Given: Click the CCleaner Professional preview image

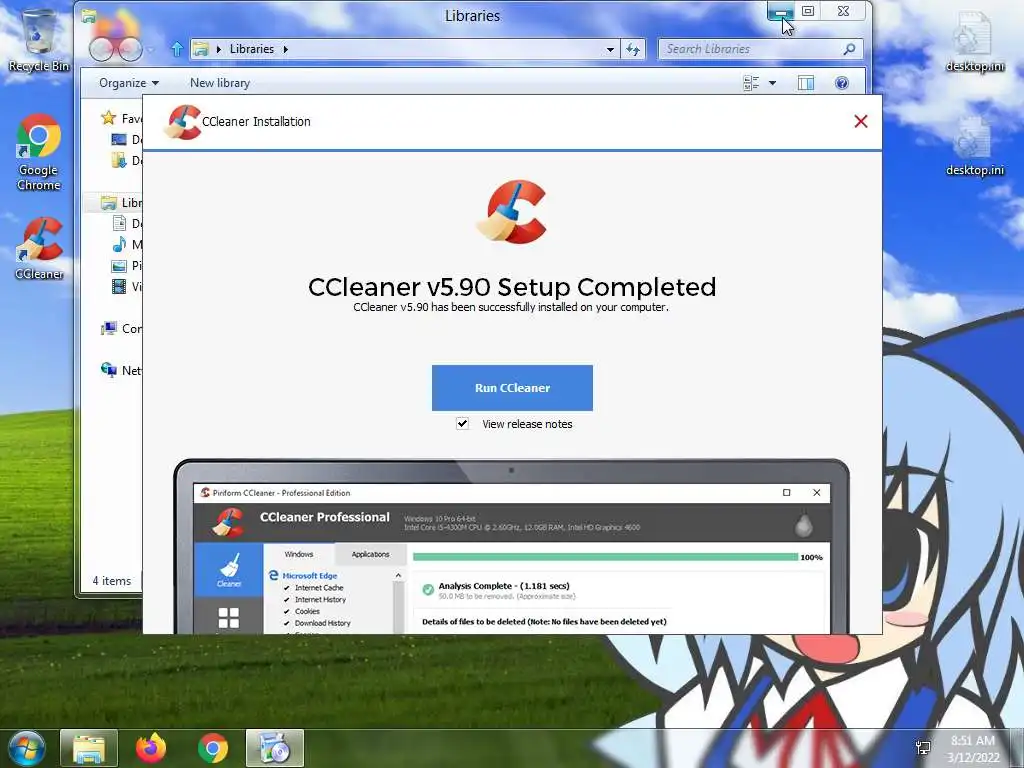Looking at the screenshot, I should click(511, 547).
